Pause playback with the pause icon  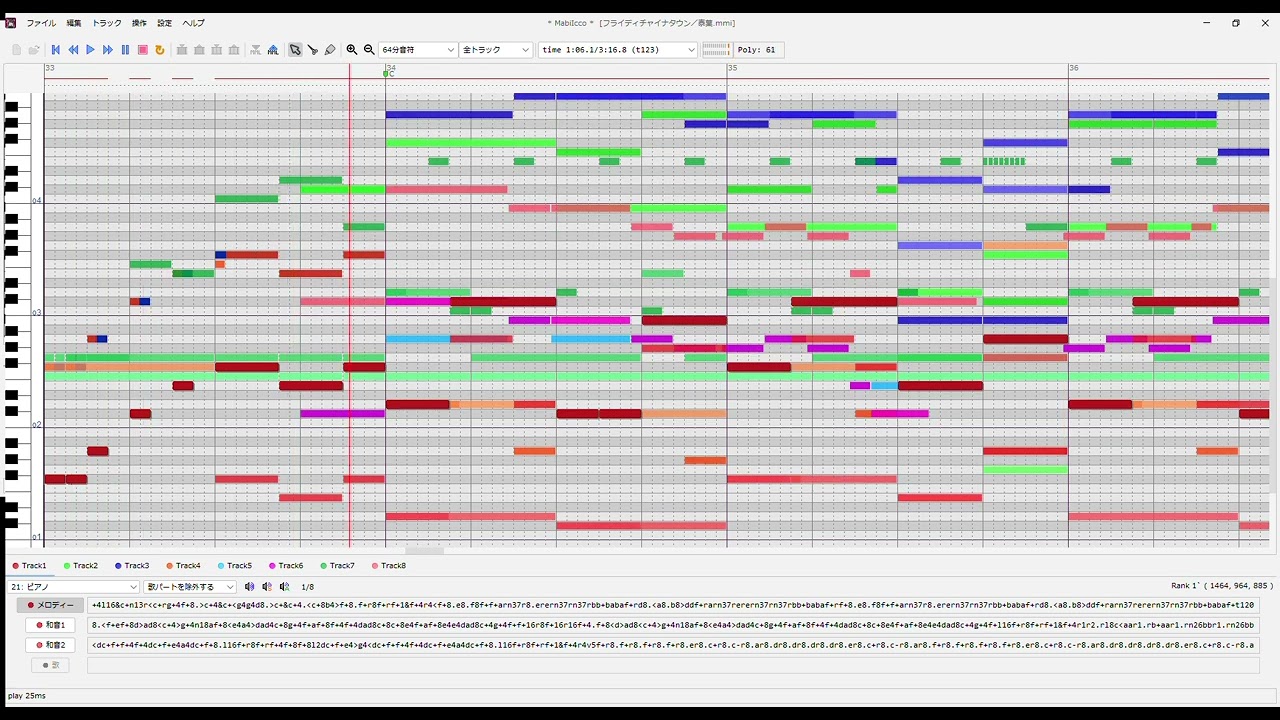point(125,50)
